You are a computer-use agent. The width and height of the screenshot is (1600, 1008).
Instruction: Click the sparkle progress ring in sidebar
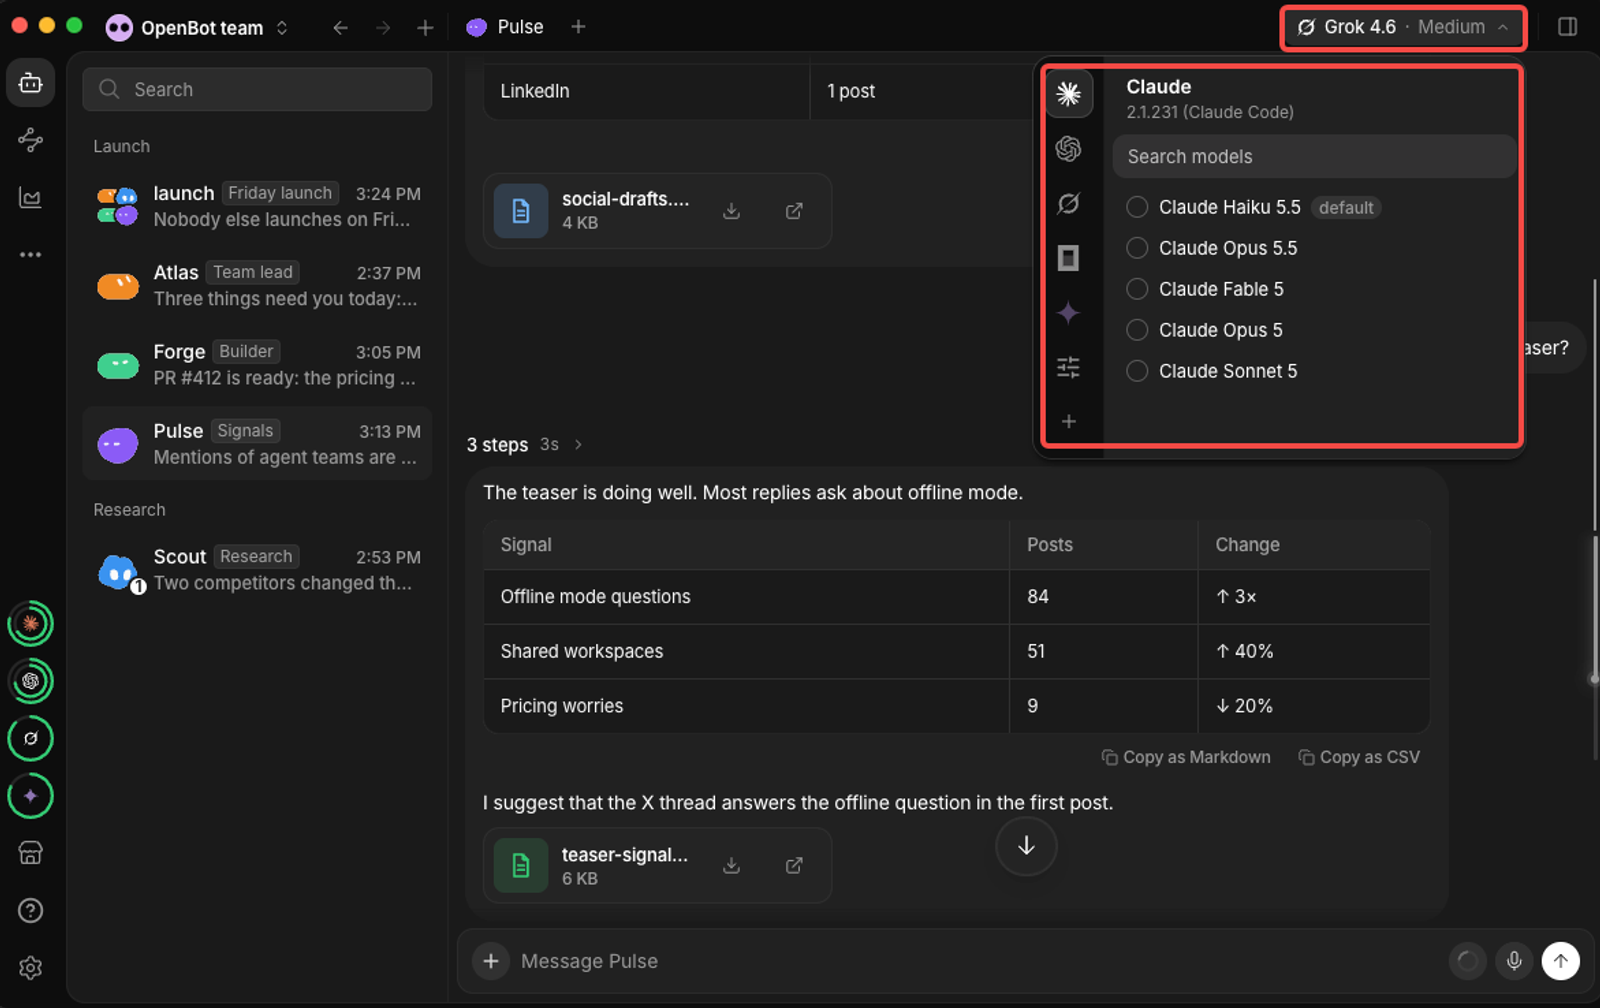tap(31, 796)
